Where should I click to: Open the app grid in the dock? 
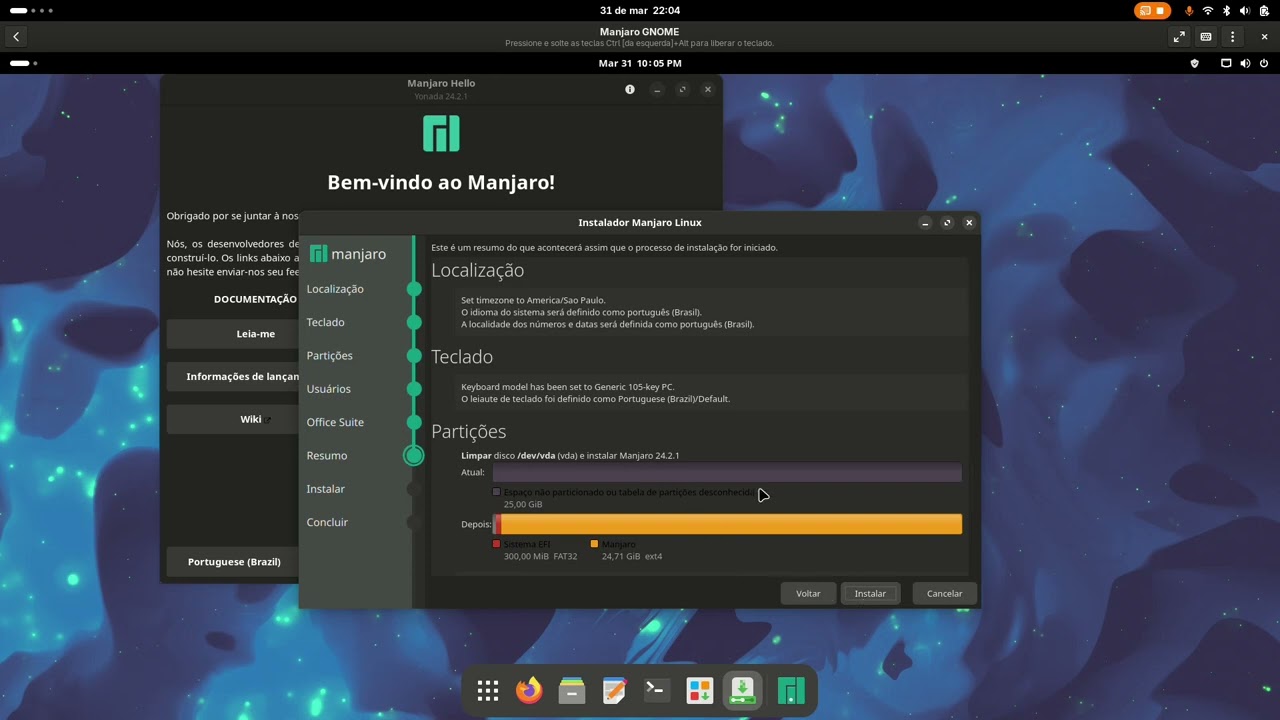pyautogui.click(x=488, y=690)
